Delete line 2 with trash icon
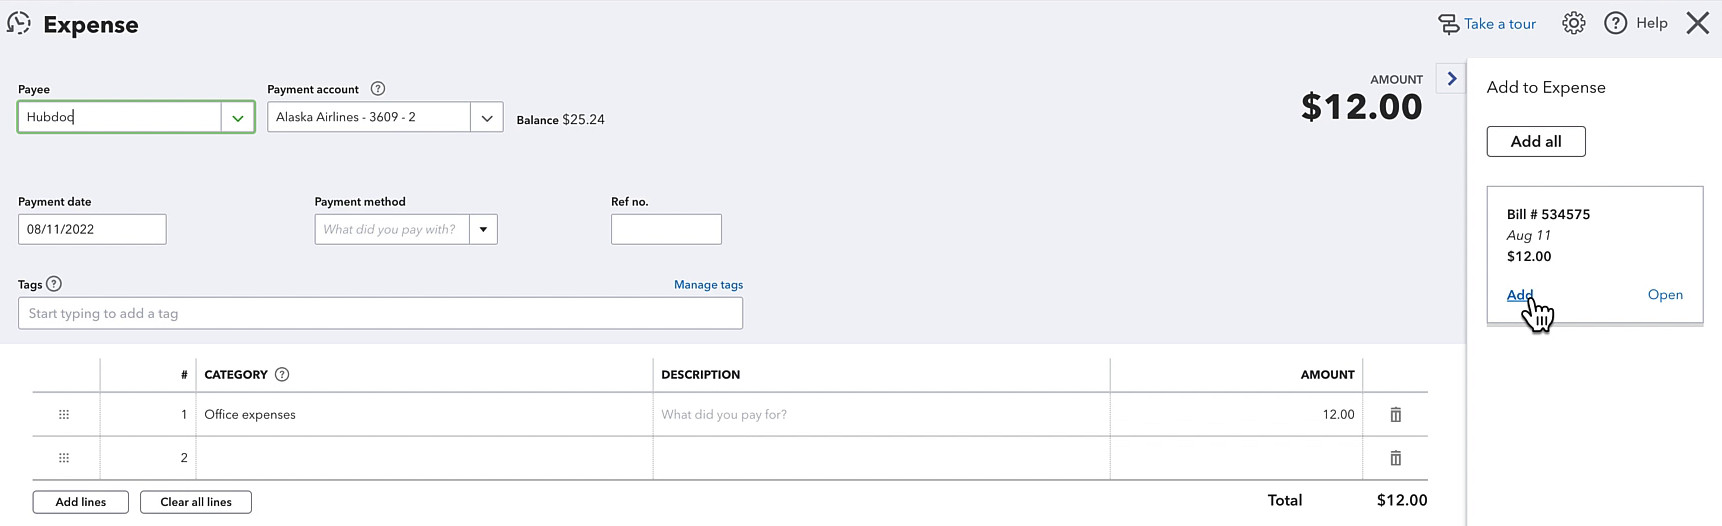 click(x=1396, y=458)
